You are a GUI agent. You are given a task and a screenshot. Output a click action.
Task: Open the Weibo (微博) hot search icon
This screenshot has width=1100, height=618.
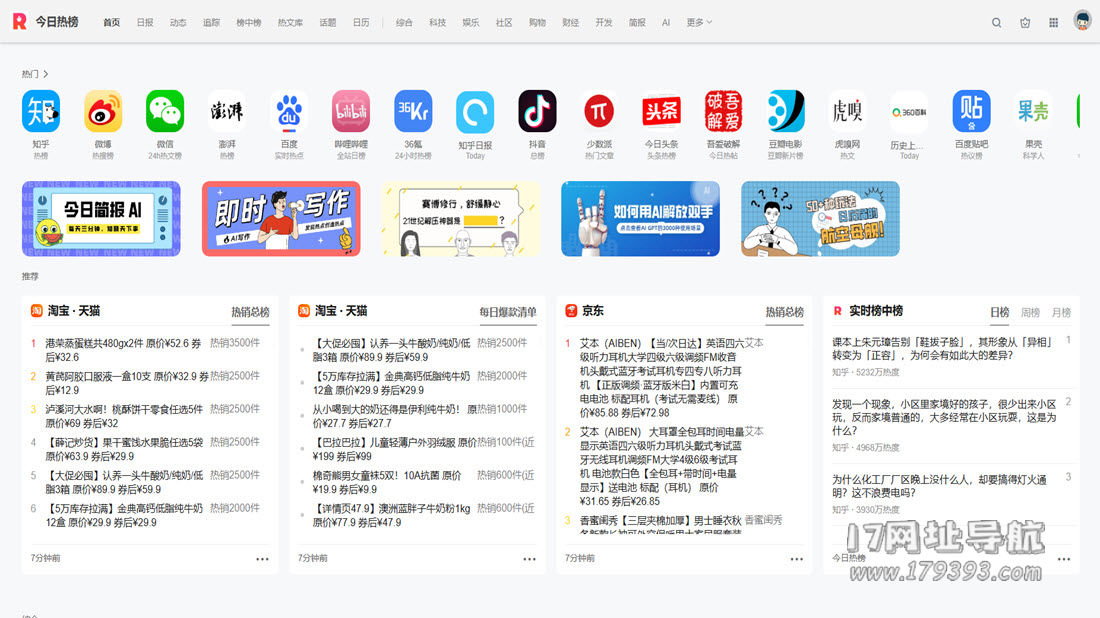click(x=103, y=111)
